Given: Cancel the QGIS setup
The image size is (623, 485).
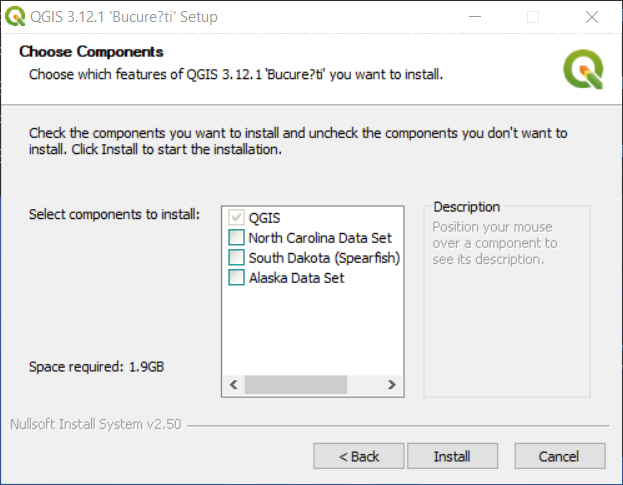Looking at the screenshot, I should pos(559,456).
